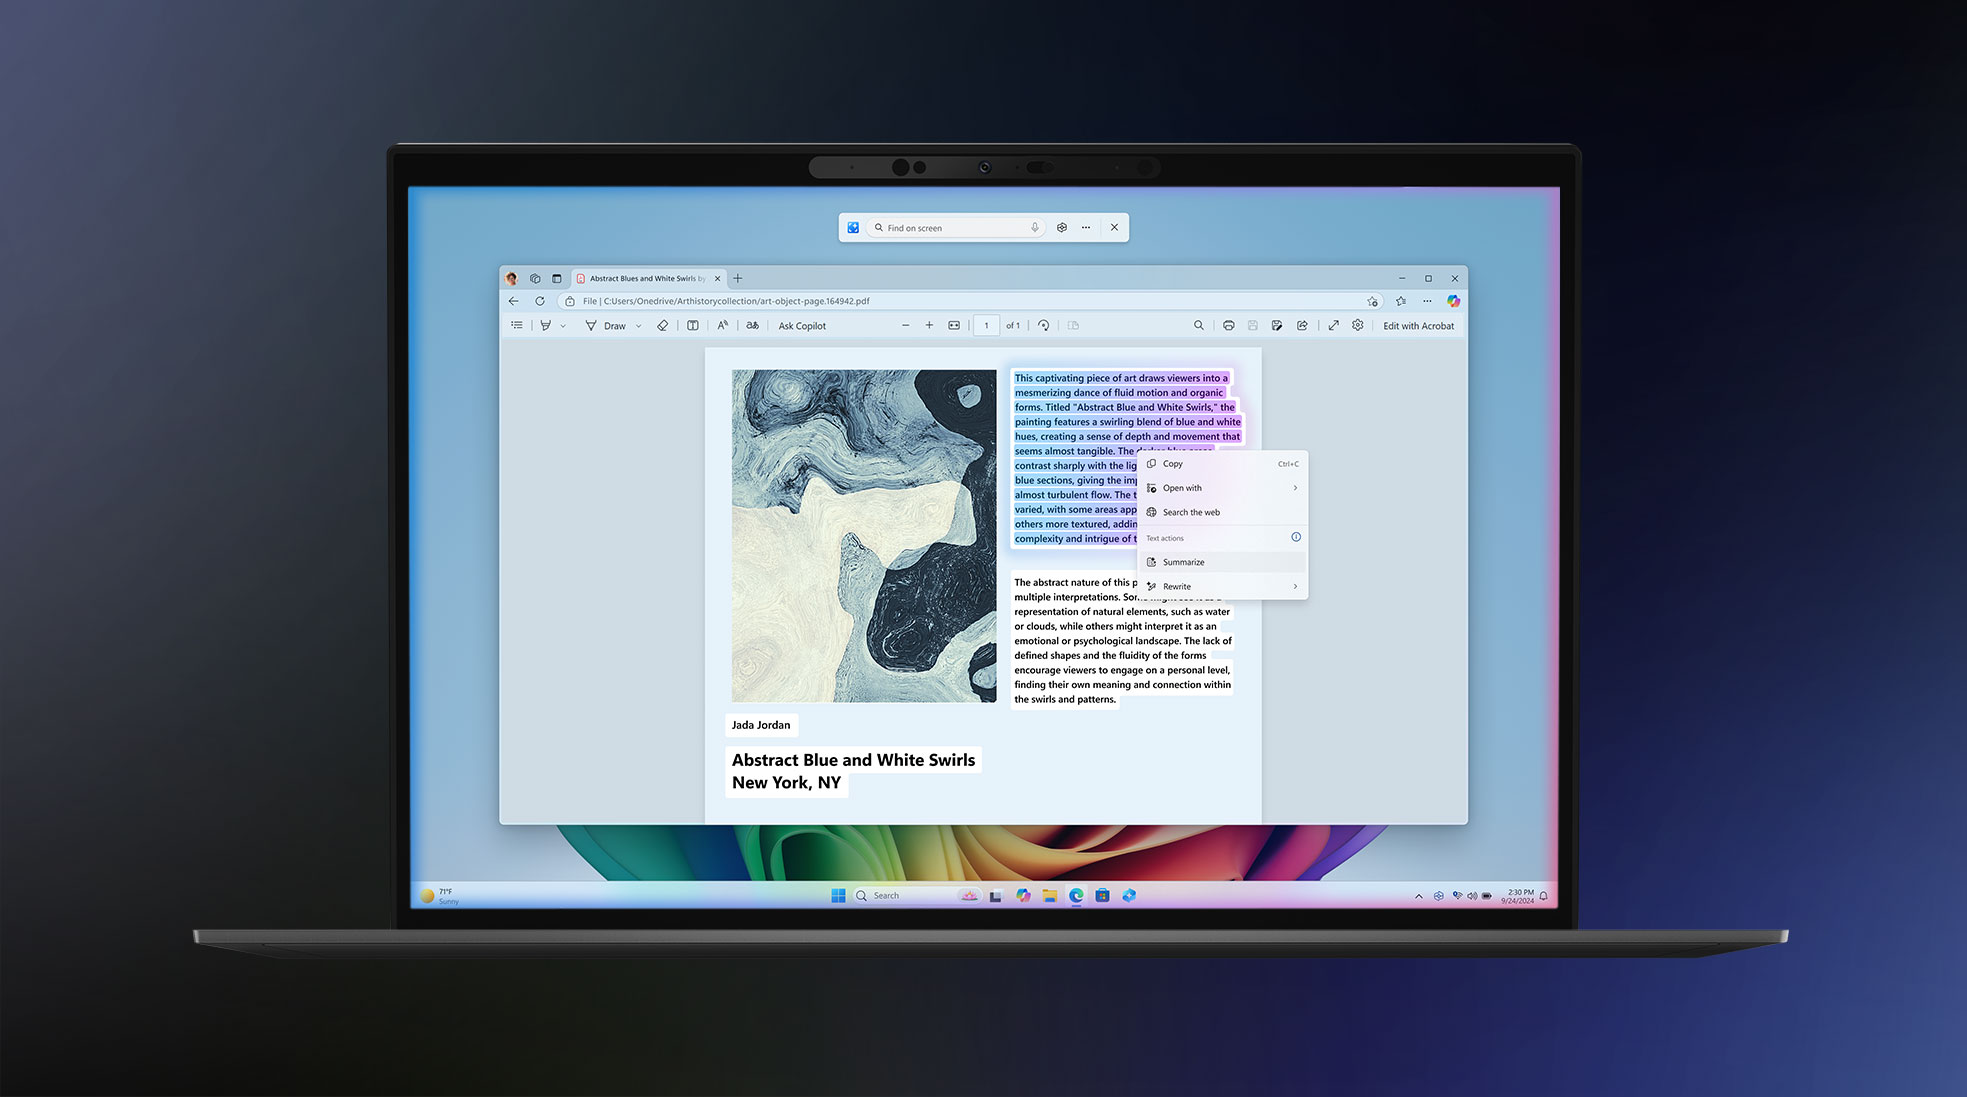Activate Read aloud for the document
This screenshot has height=1097, width=1967.
click(723, 325)
